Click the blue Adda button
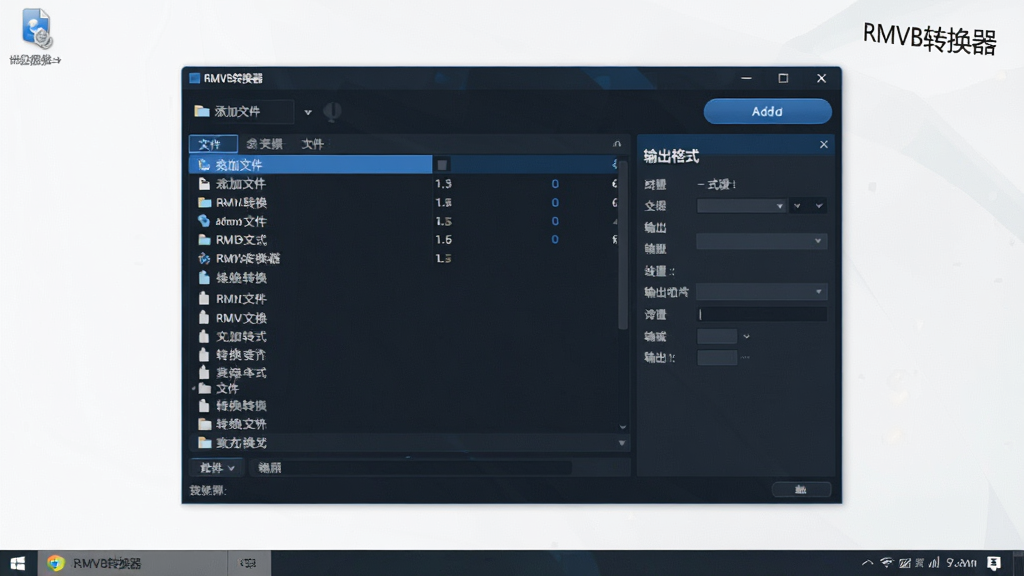This screenshot has width=1024, height=576. (767, 112)
